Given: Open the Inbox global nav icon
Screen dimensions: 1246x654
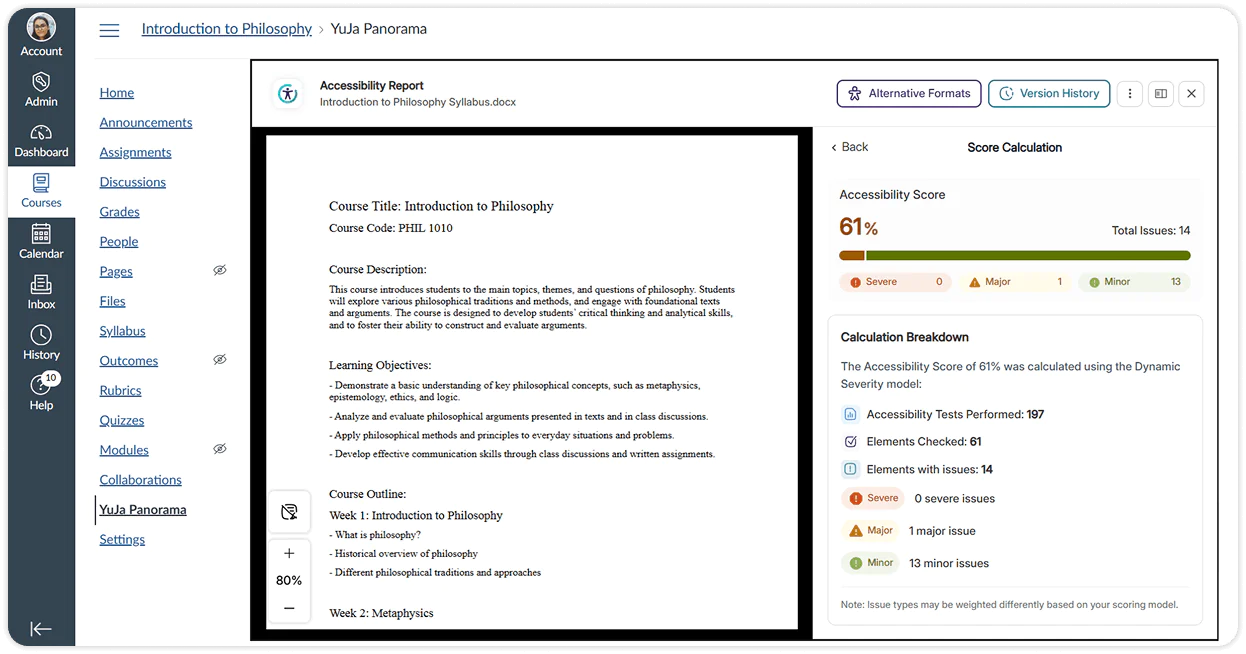Looking at the screenshot, I should tap(41, 285).
